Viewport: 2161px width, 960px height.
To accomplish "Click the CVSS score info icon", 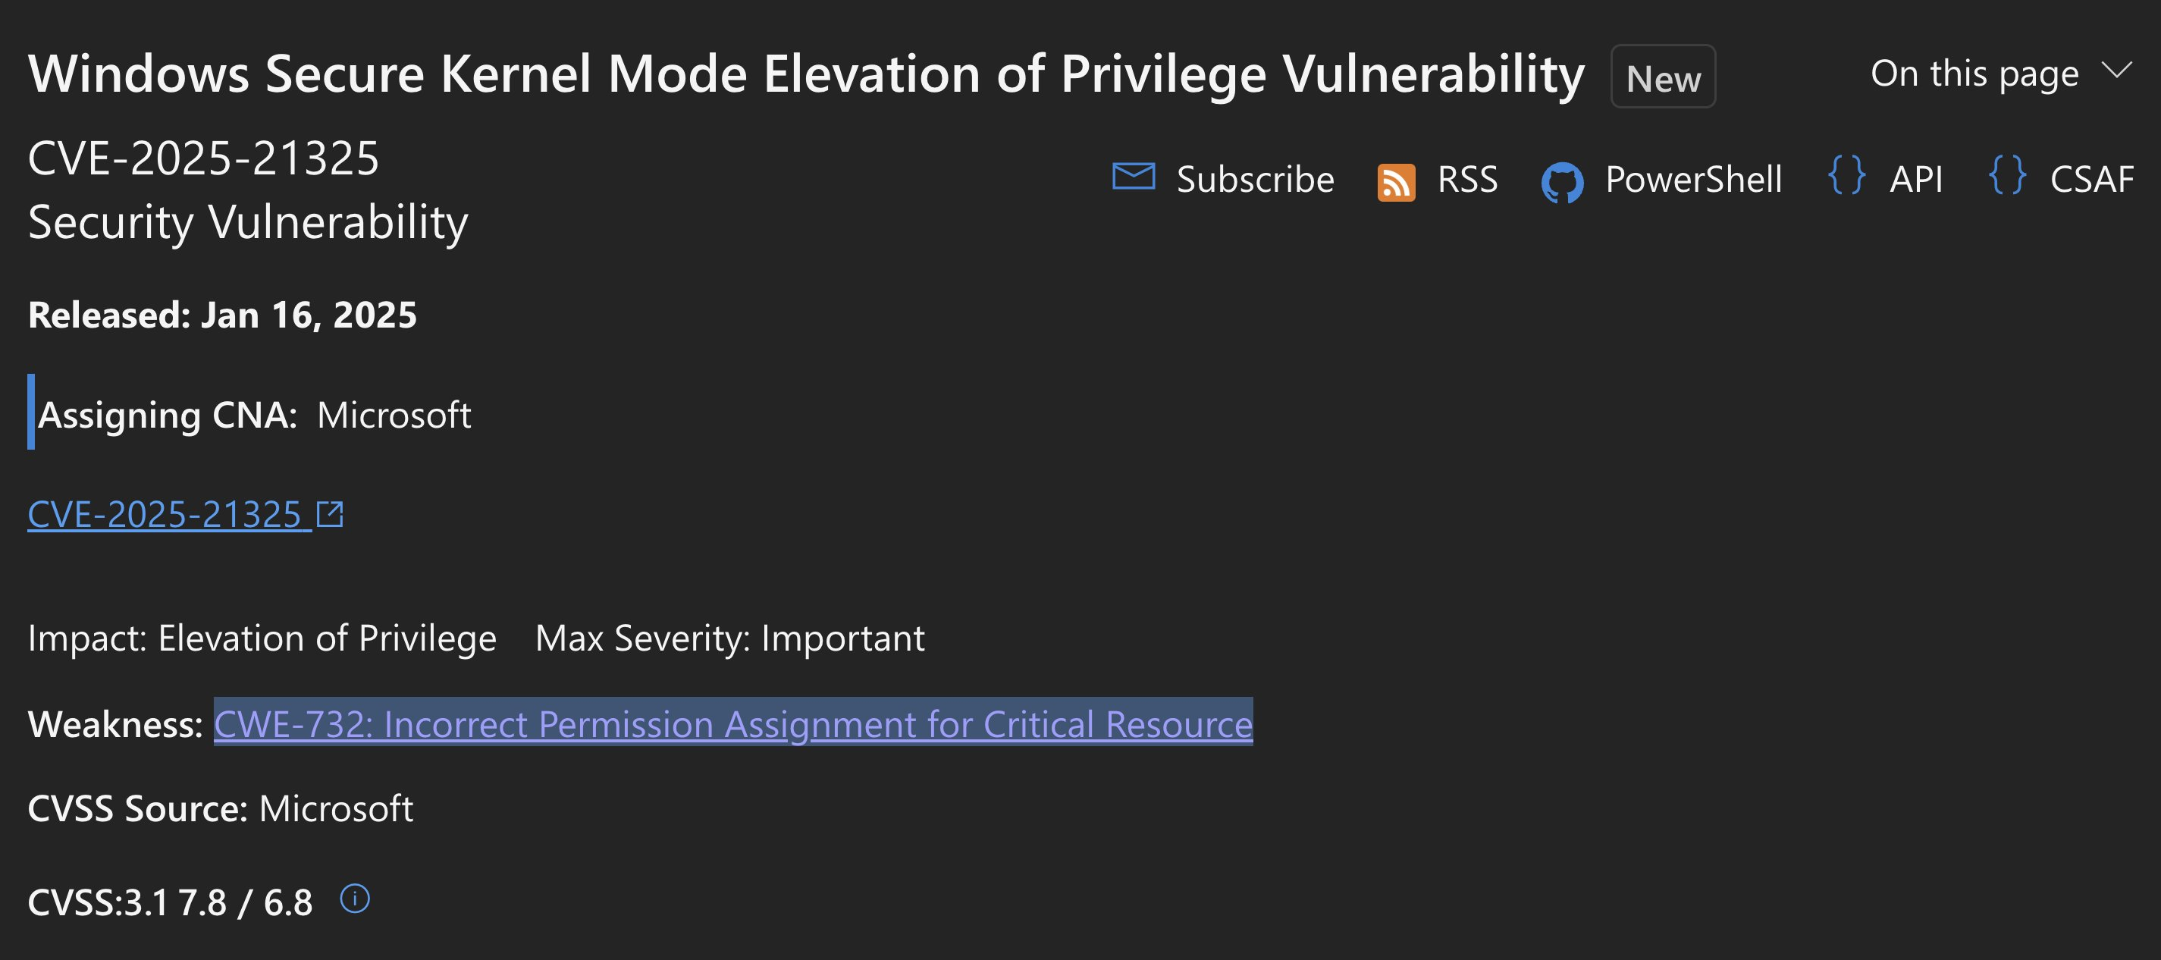I will [x=355, y=899].
